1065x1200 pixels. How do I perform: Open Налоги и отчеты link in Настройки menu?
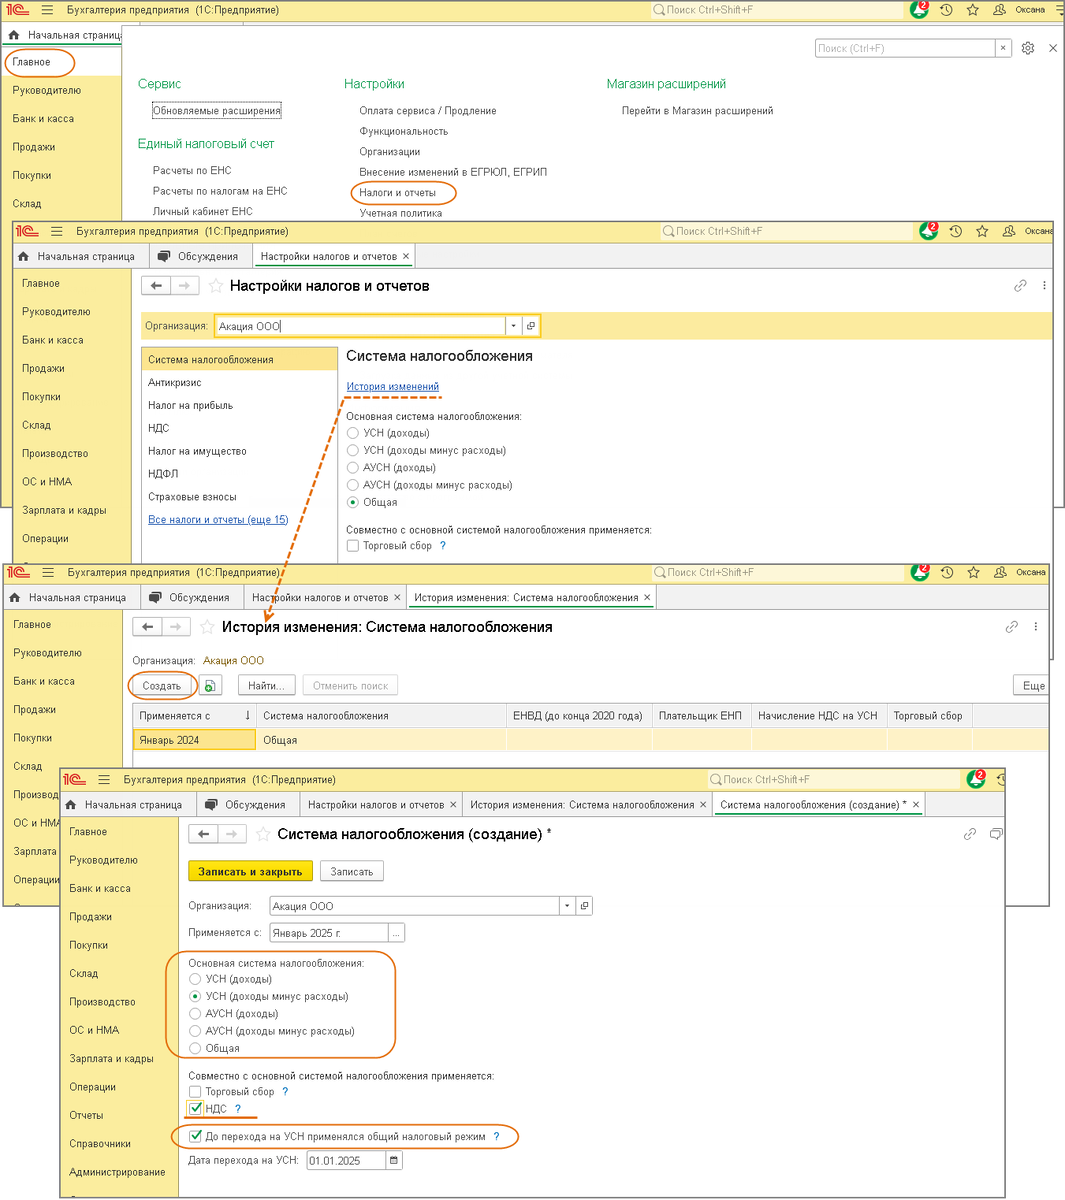click(x=397, y=192)
